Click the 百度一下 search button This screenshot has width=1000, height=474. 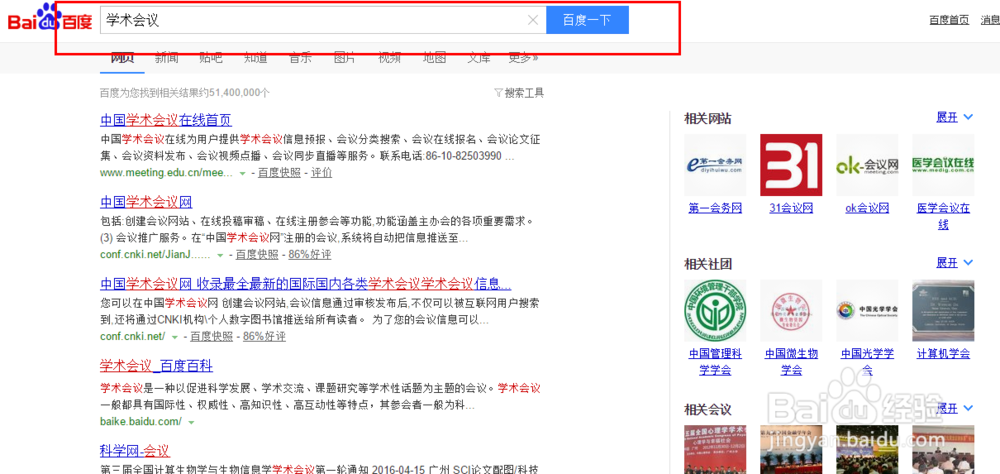(x=587, y=20)
